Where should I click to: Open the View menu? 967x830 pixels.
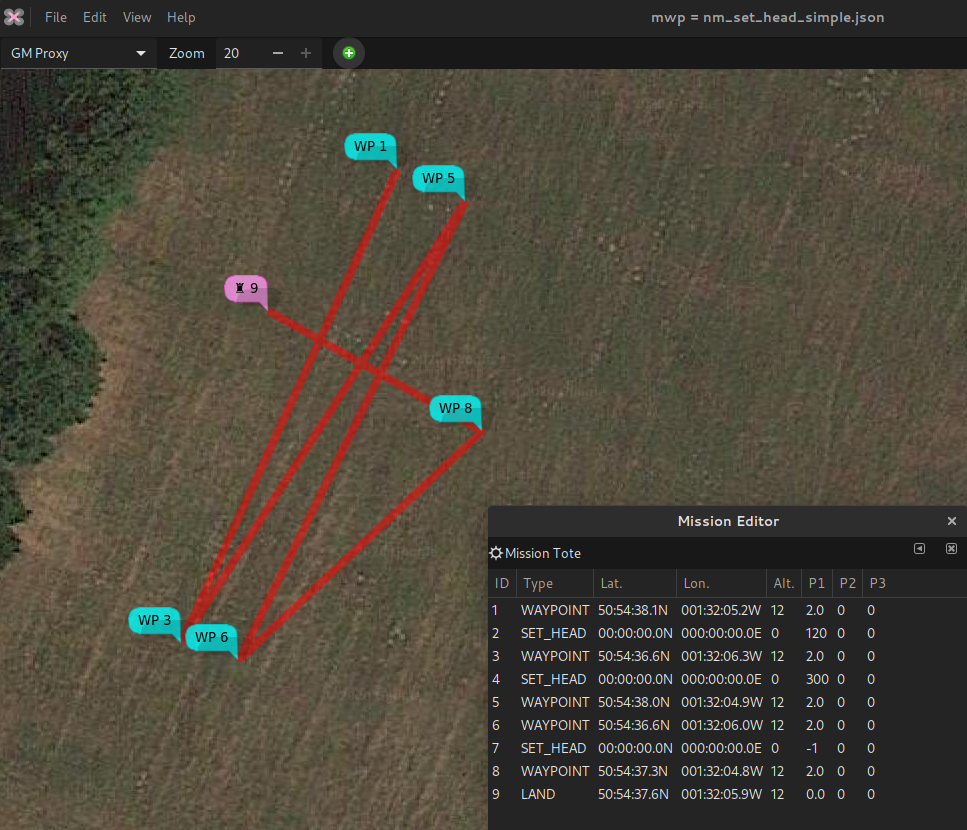(137, 17)
